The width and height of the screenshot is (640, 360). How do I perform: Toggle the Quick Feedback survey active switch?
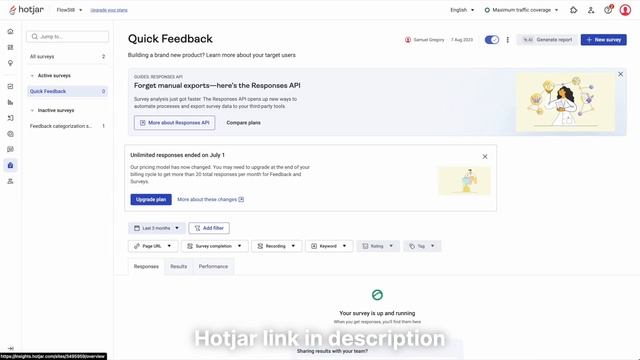tap(491, 40)
